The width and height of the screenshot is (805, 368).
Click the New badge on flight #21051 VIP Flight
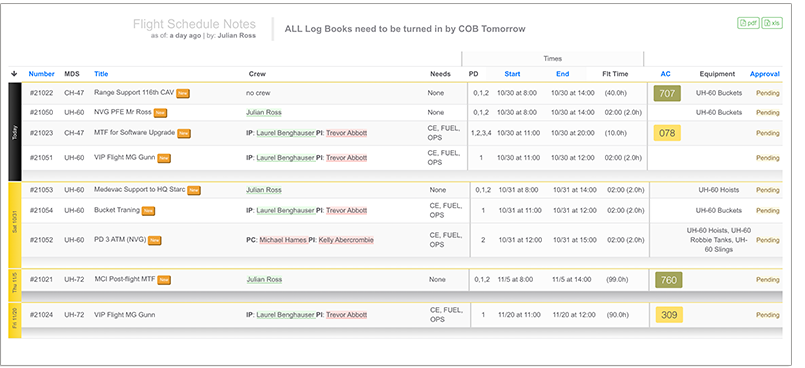click(164, 158)
